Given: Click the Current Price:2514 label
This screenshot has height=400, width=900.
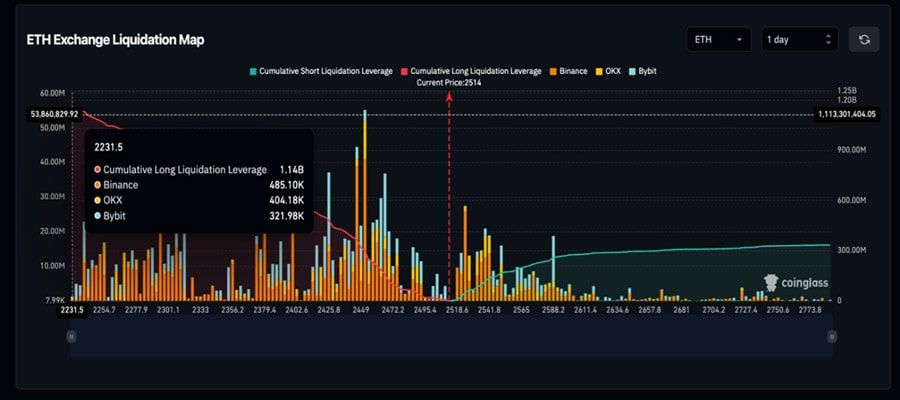Looking at the screenshot, I should click(449, 83).
